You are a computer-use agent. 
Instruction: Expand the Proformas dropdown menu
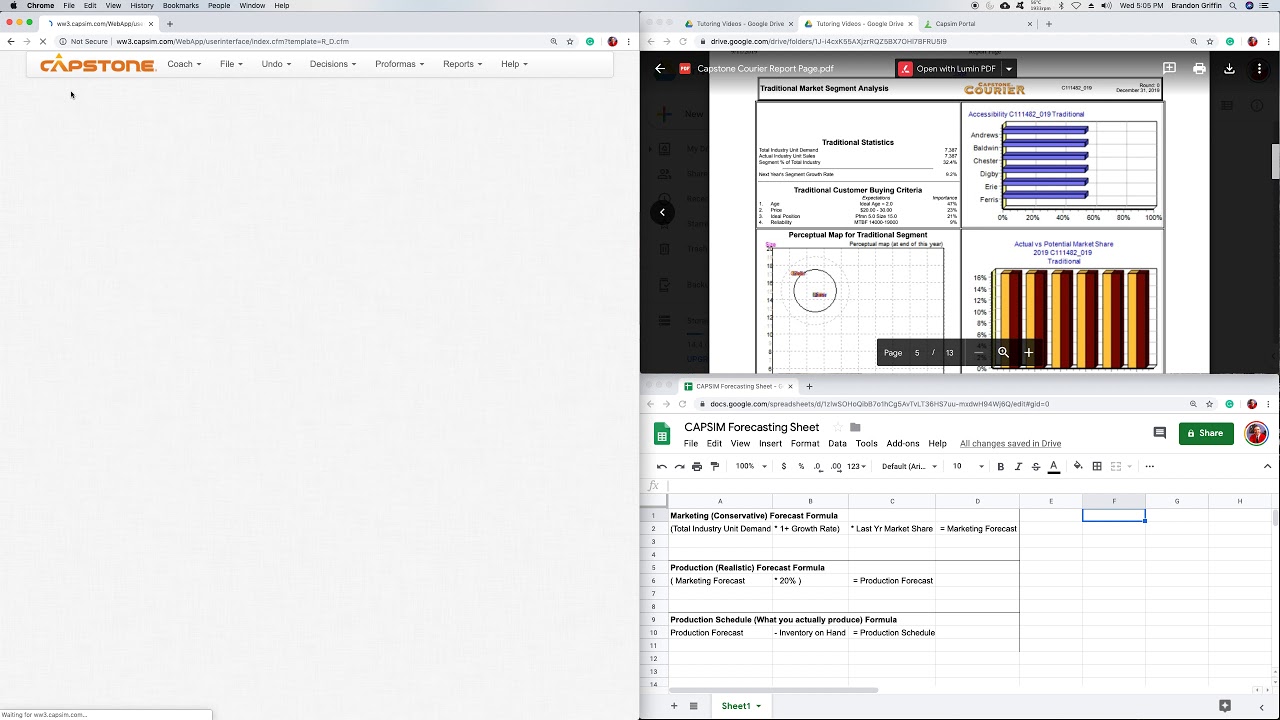click(x=399, y=64)
